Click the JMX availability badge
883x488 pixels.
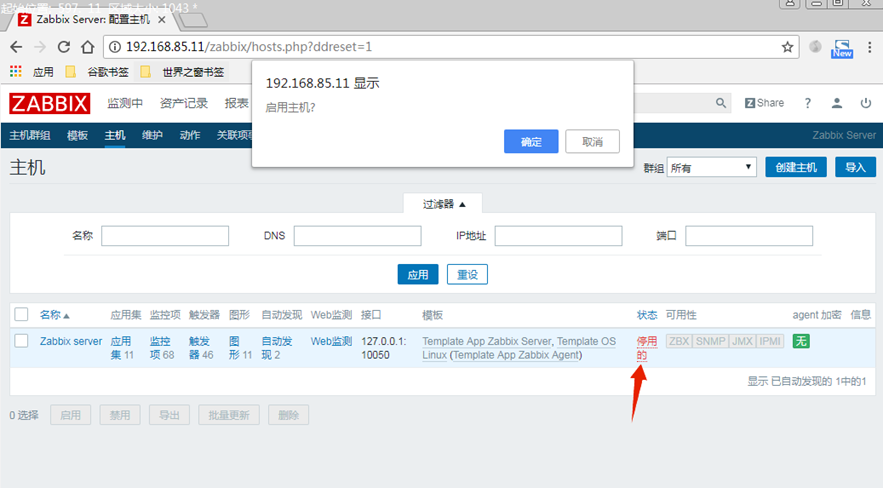click(742, 341)
